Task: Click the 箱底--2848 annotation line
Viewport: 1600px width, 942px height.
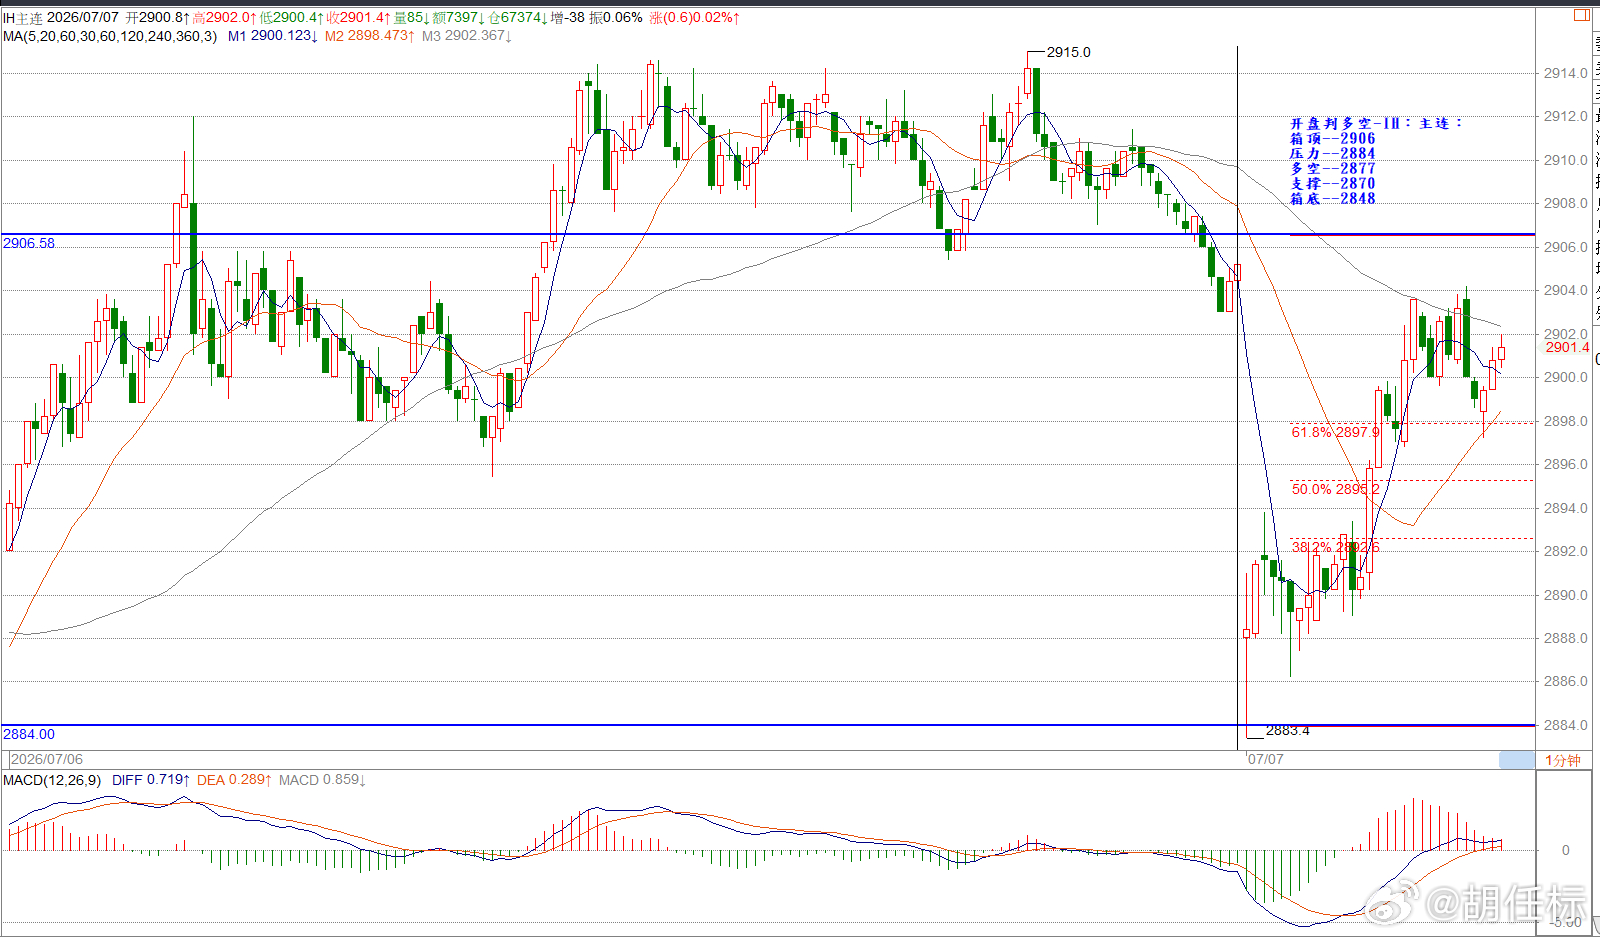Action: [x=1333, y=198]
